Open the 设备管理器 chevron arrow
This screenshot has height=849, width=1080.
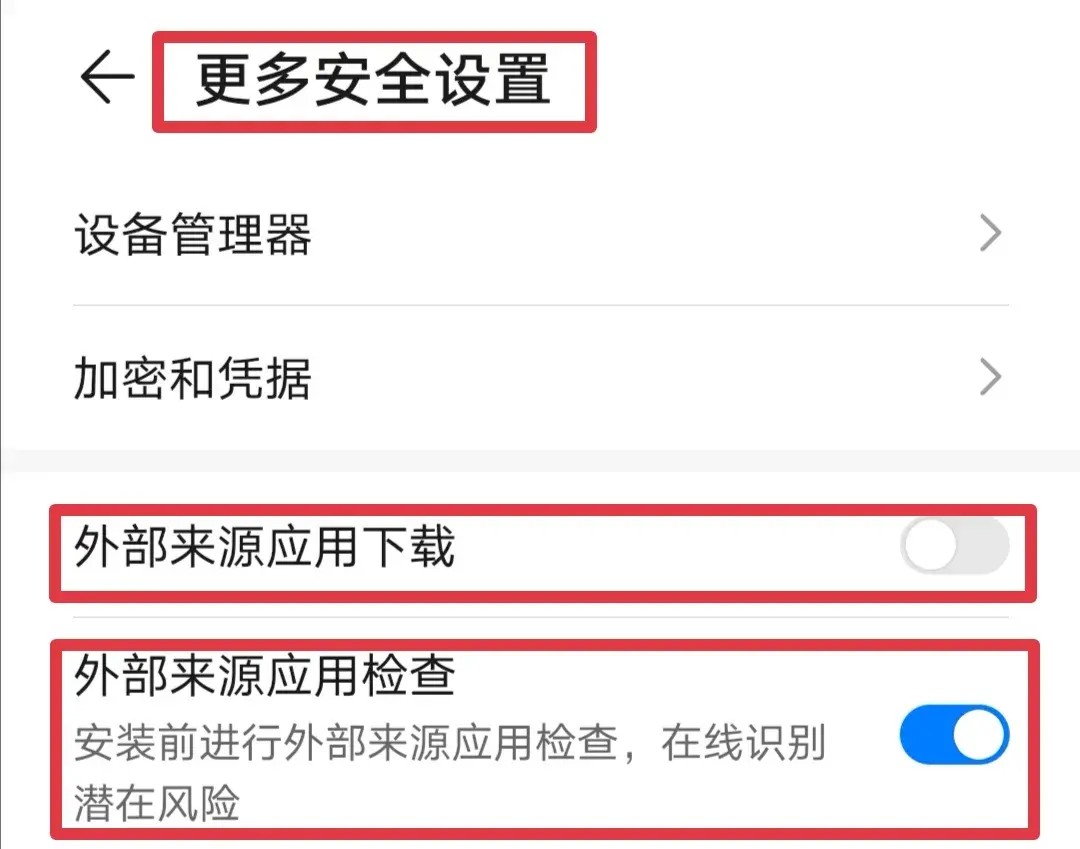click(990, 233)
